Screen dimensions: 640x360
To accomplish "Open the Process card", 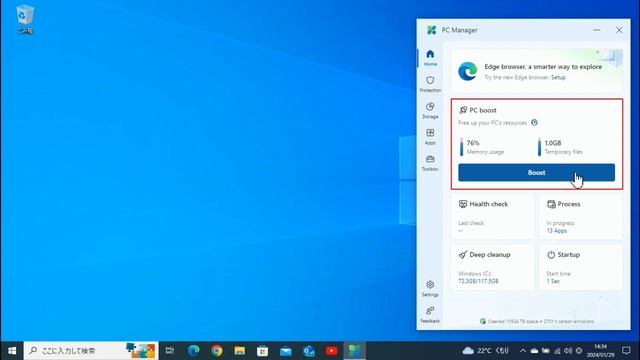I will tap(581, 216).
